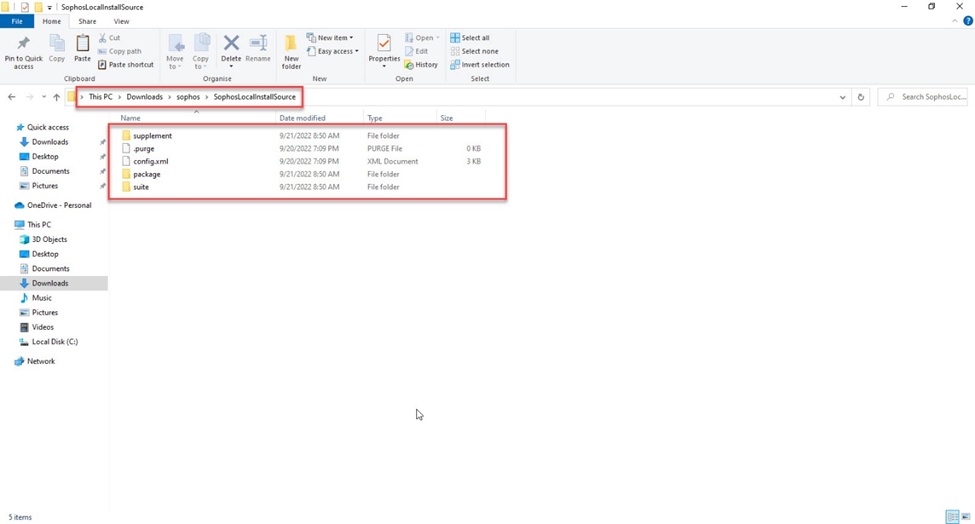Click Downloads in address breadcrumb
The image size is (975, 524).
tap(144, 97)
